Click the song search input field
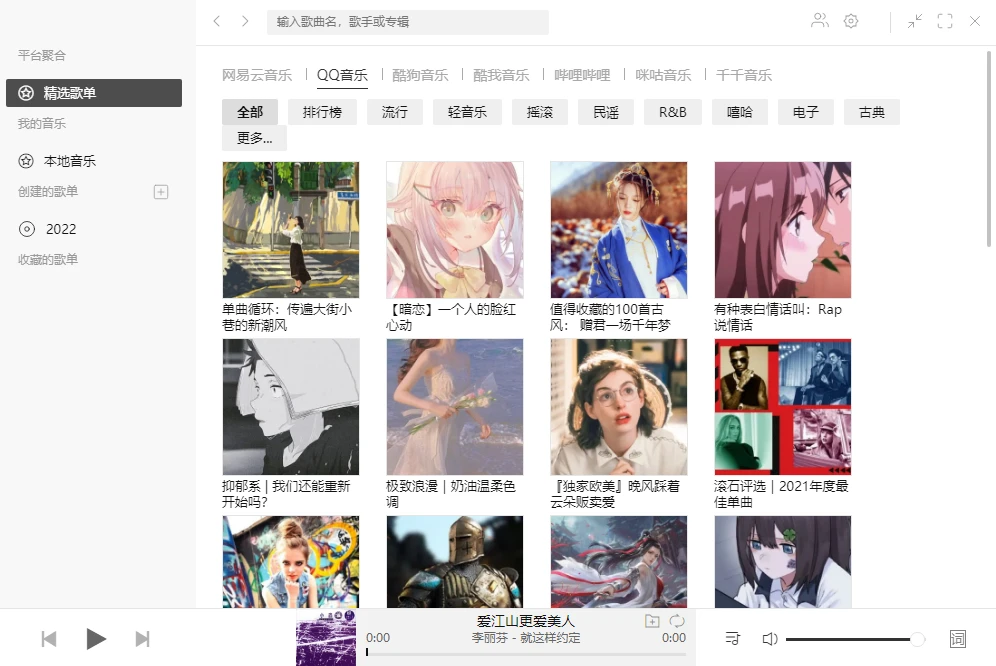 point(408,22)
